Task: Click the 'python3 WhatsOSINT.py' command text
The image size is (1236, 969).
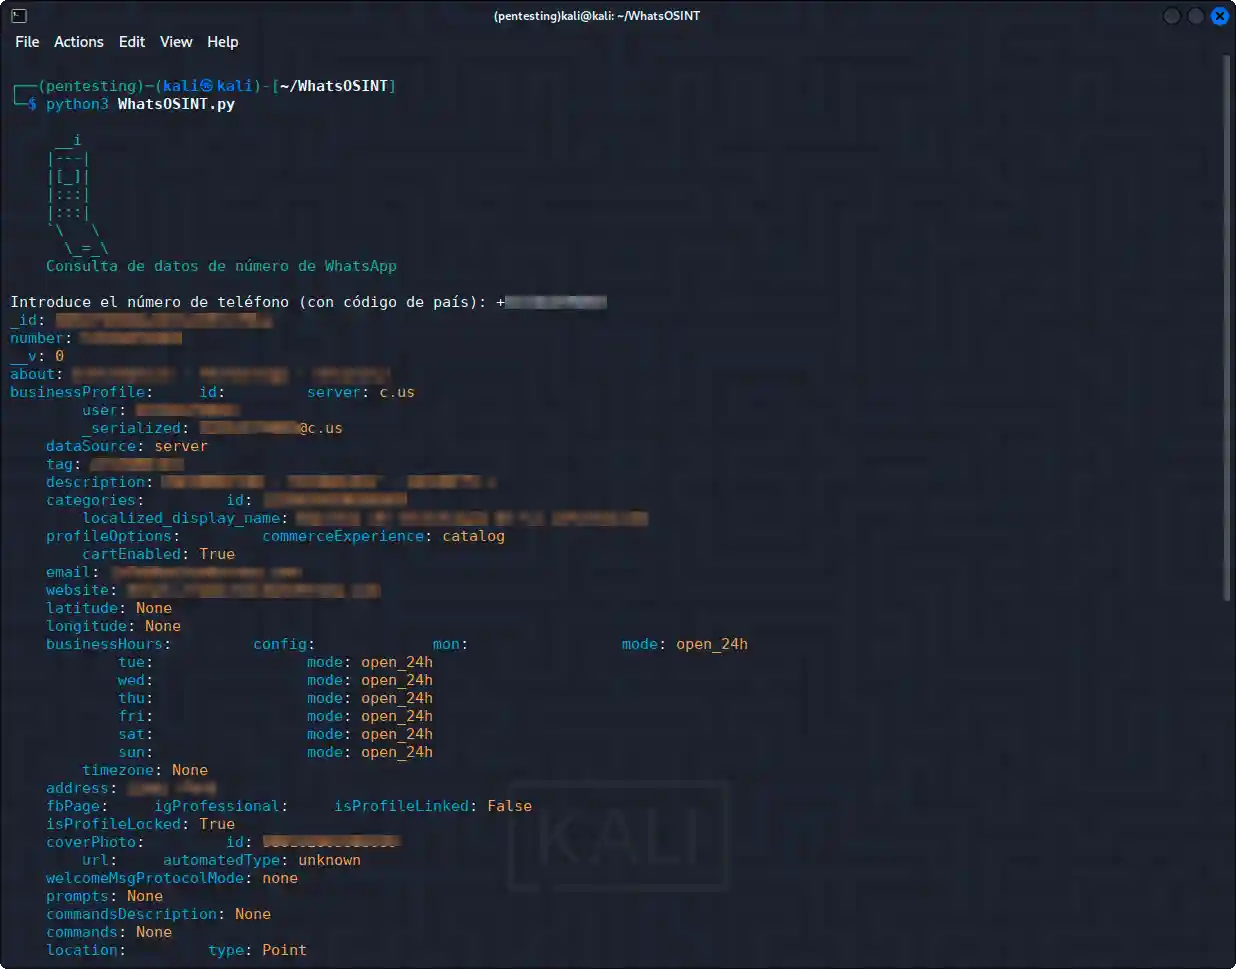Action: [140, 104]
